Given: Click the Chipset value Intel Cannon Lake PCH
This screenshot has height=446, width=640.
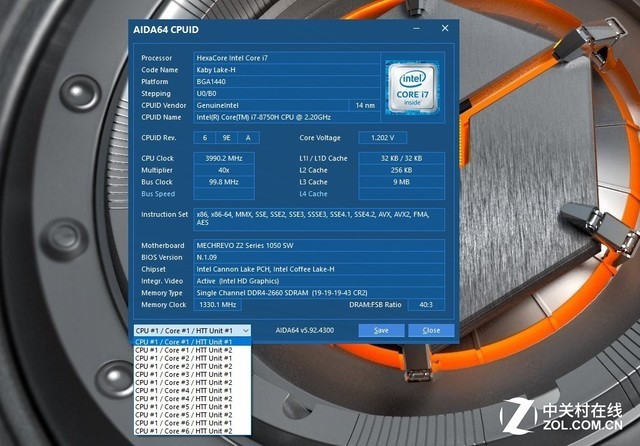Looking at the screenshot, I should point(319,269).
